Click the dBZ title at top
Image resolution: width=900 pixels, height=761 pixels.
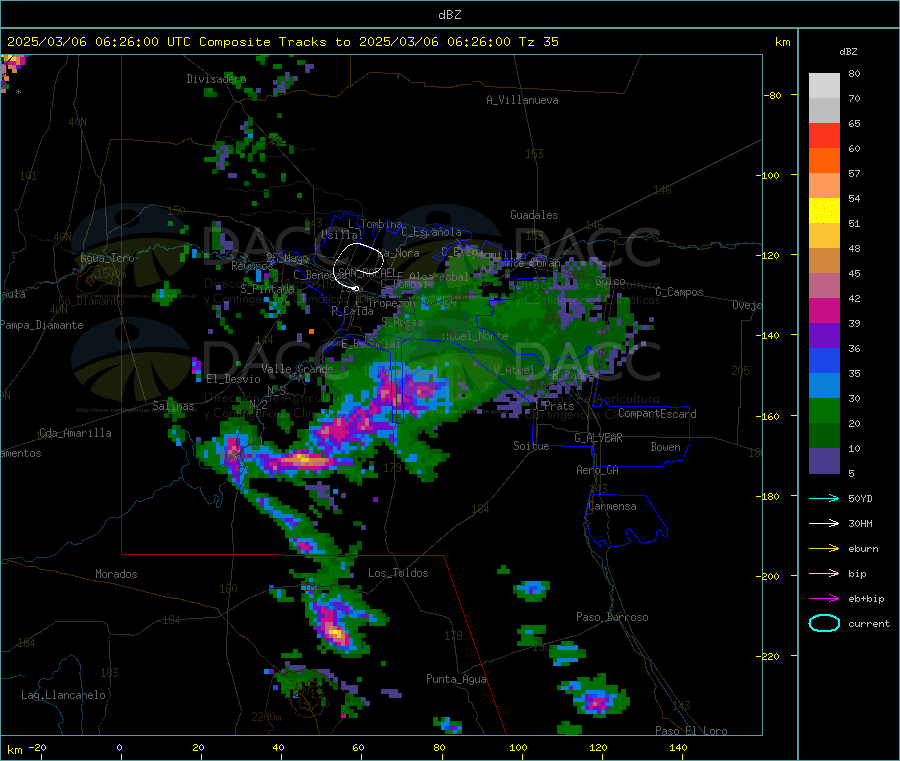[x=449, y=14]
